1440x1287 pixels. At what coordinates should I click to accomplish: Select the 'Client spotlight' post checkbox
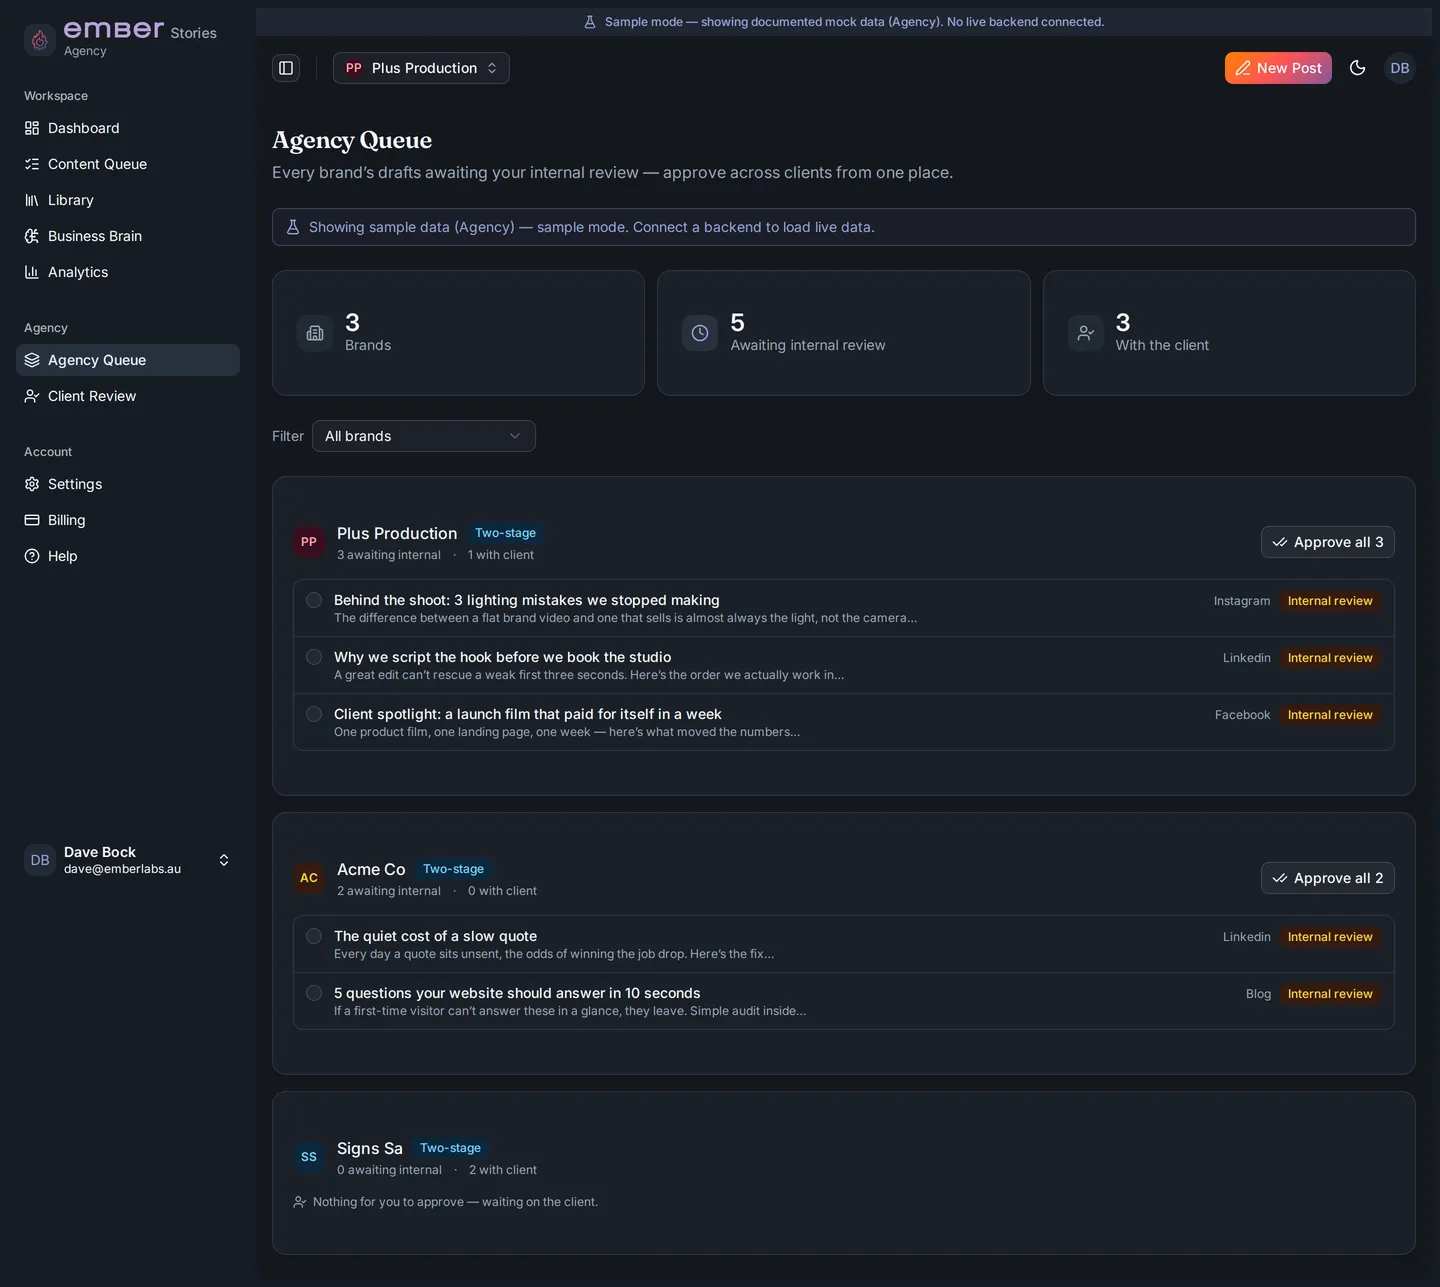(x=314, y=714)
